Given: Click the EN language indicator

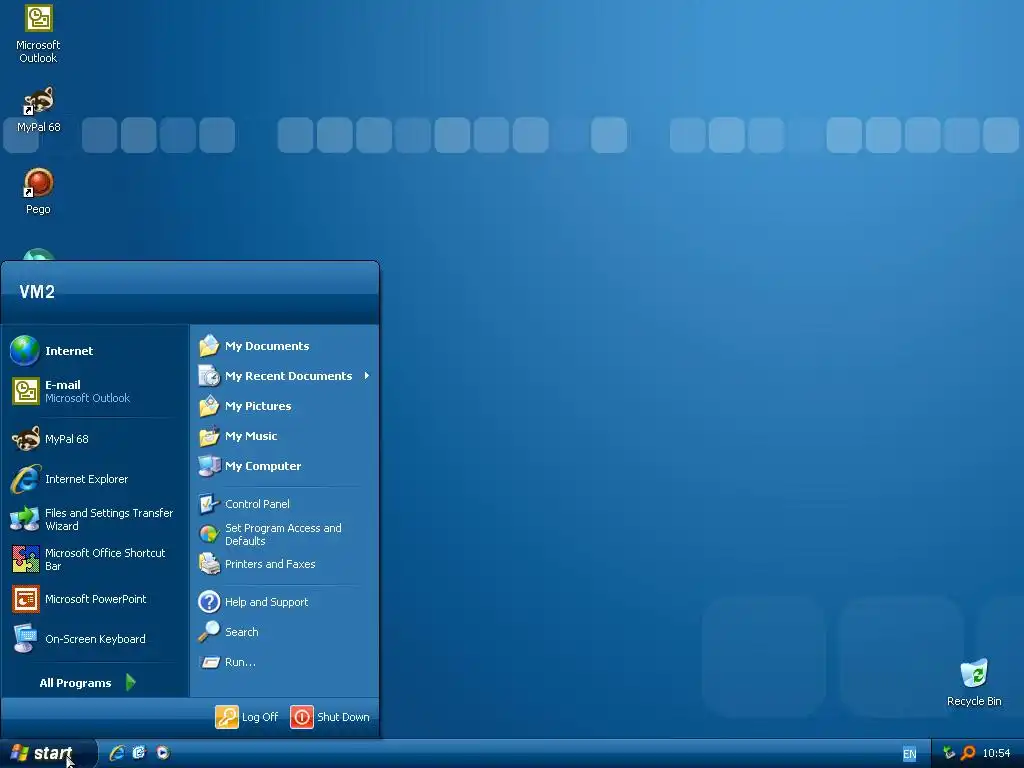Looking at the screenshot, I should (x=909, y=754).
